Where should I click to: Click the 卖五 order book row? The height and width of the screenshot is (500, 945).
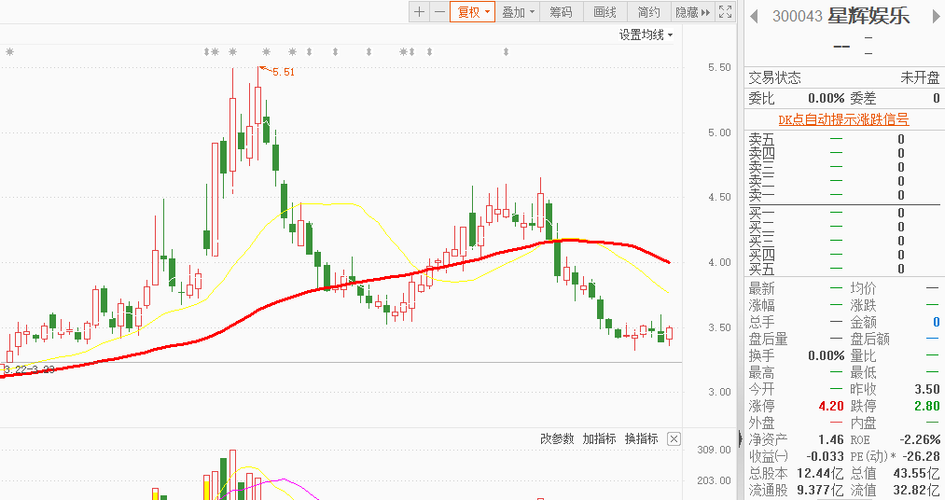[x=843, y=139]
